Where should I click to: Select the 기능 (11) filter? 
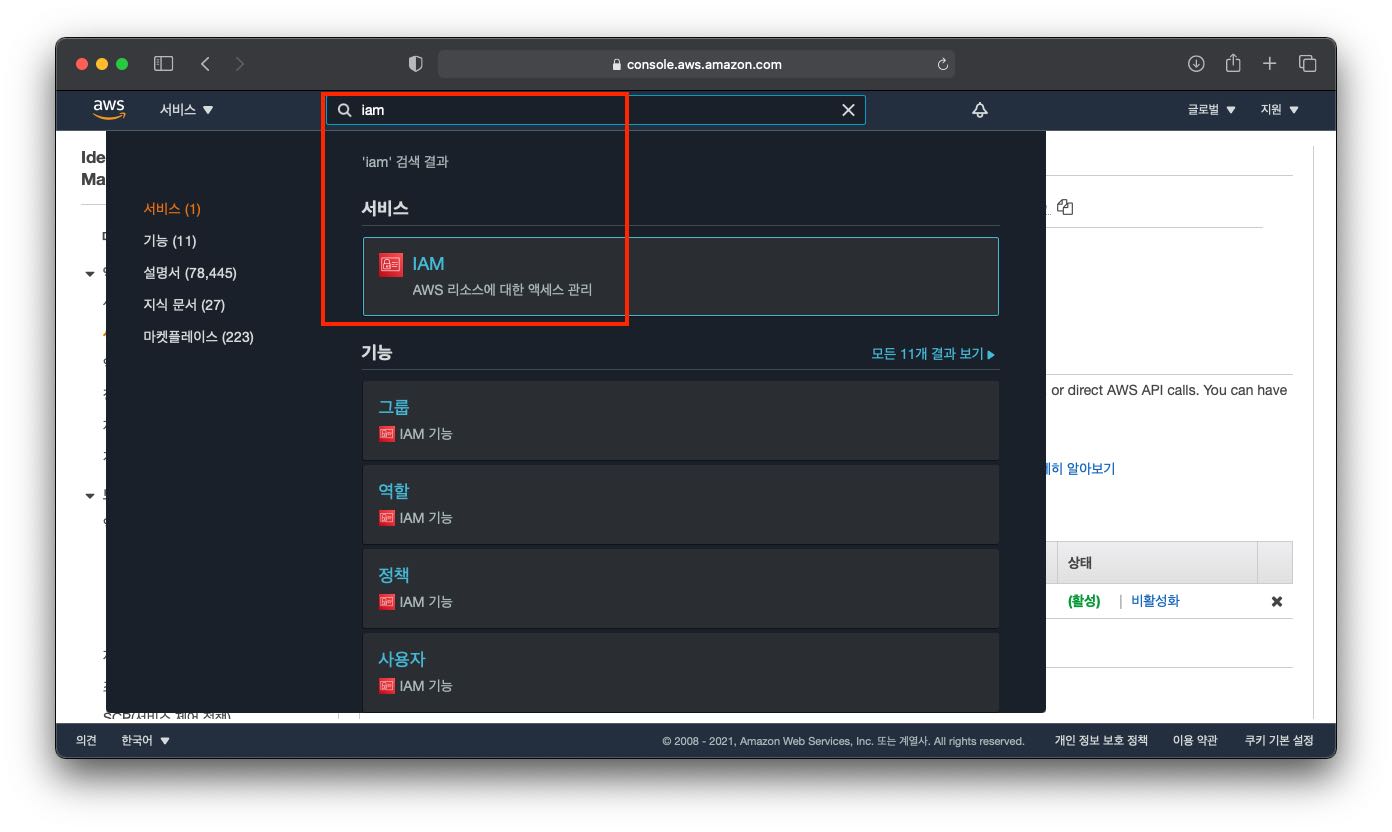(x=170, y=241)
